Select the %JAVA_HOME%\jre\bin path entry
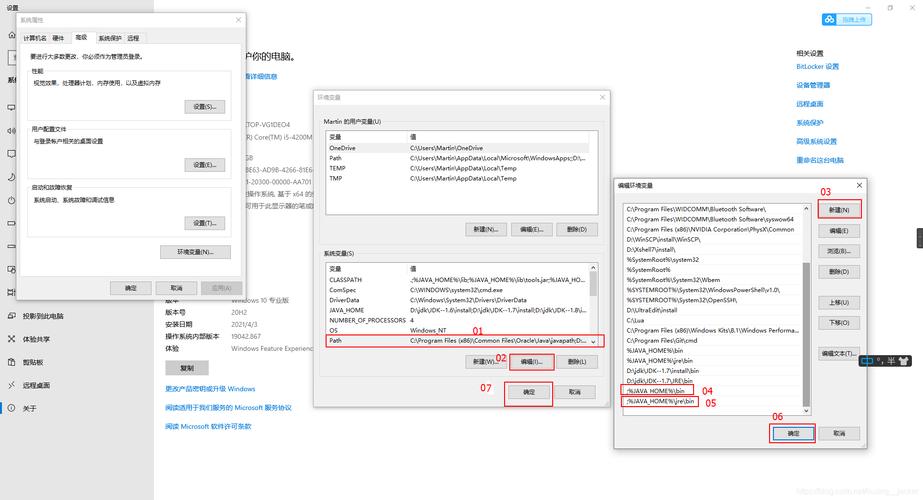 click(x=658, y=402)
